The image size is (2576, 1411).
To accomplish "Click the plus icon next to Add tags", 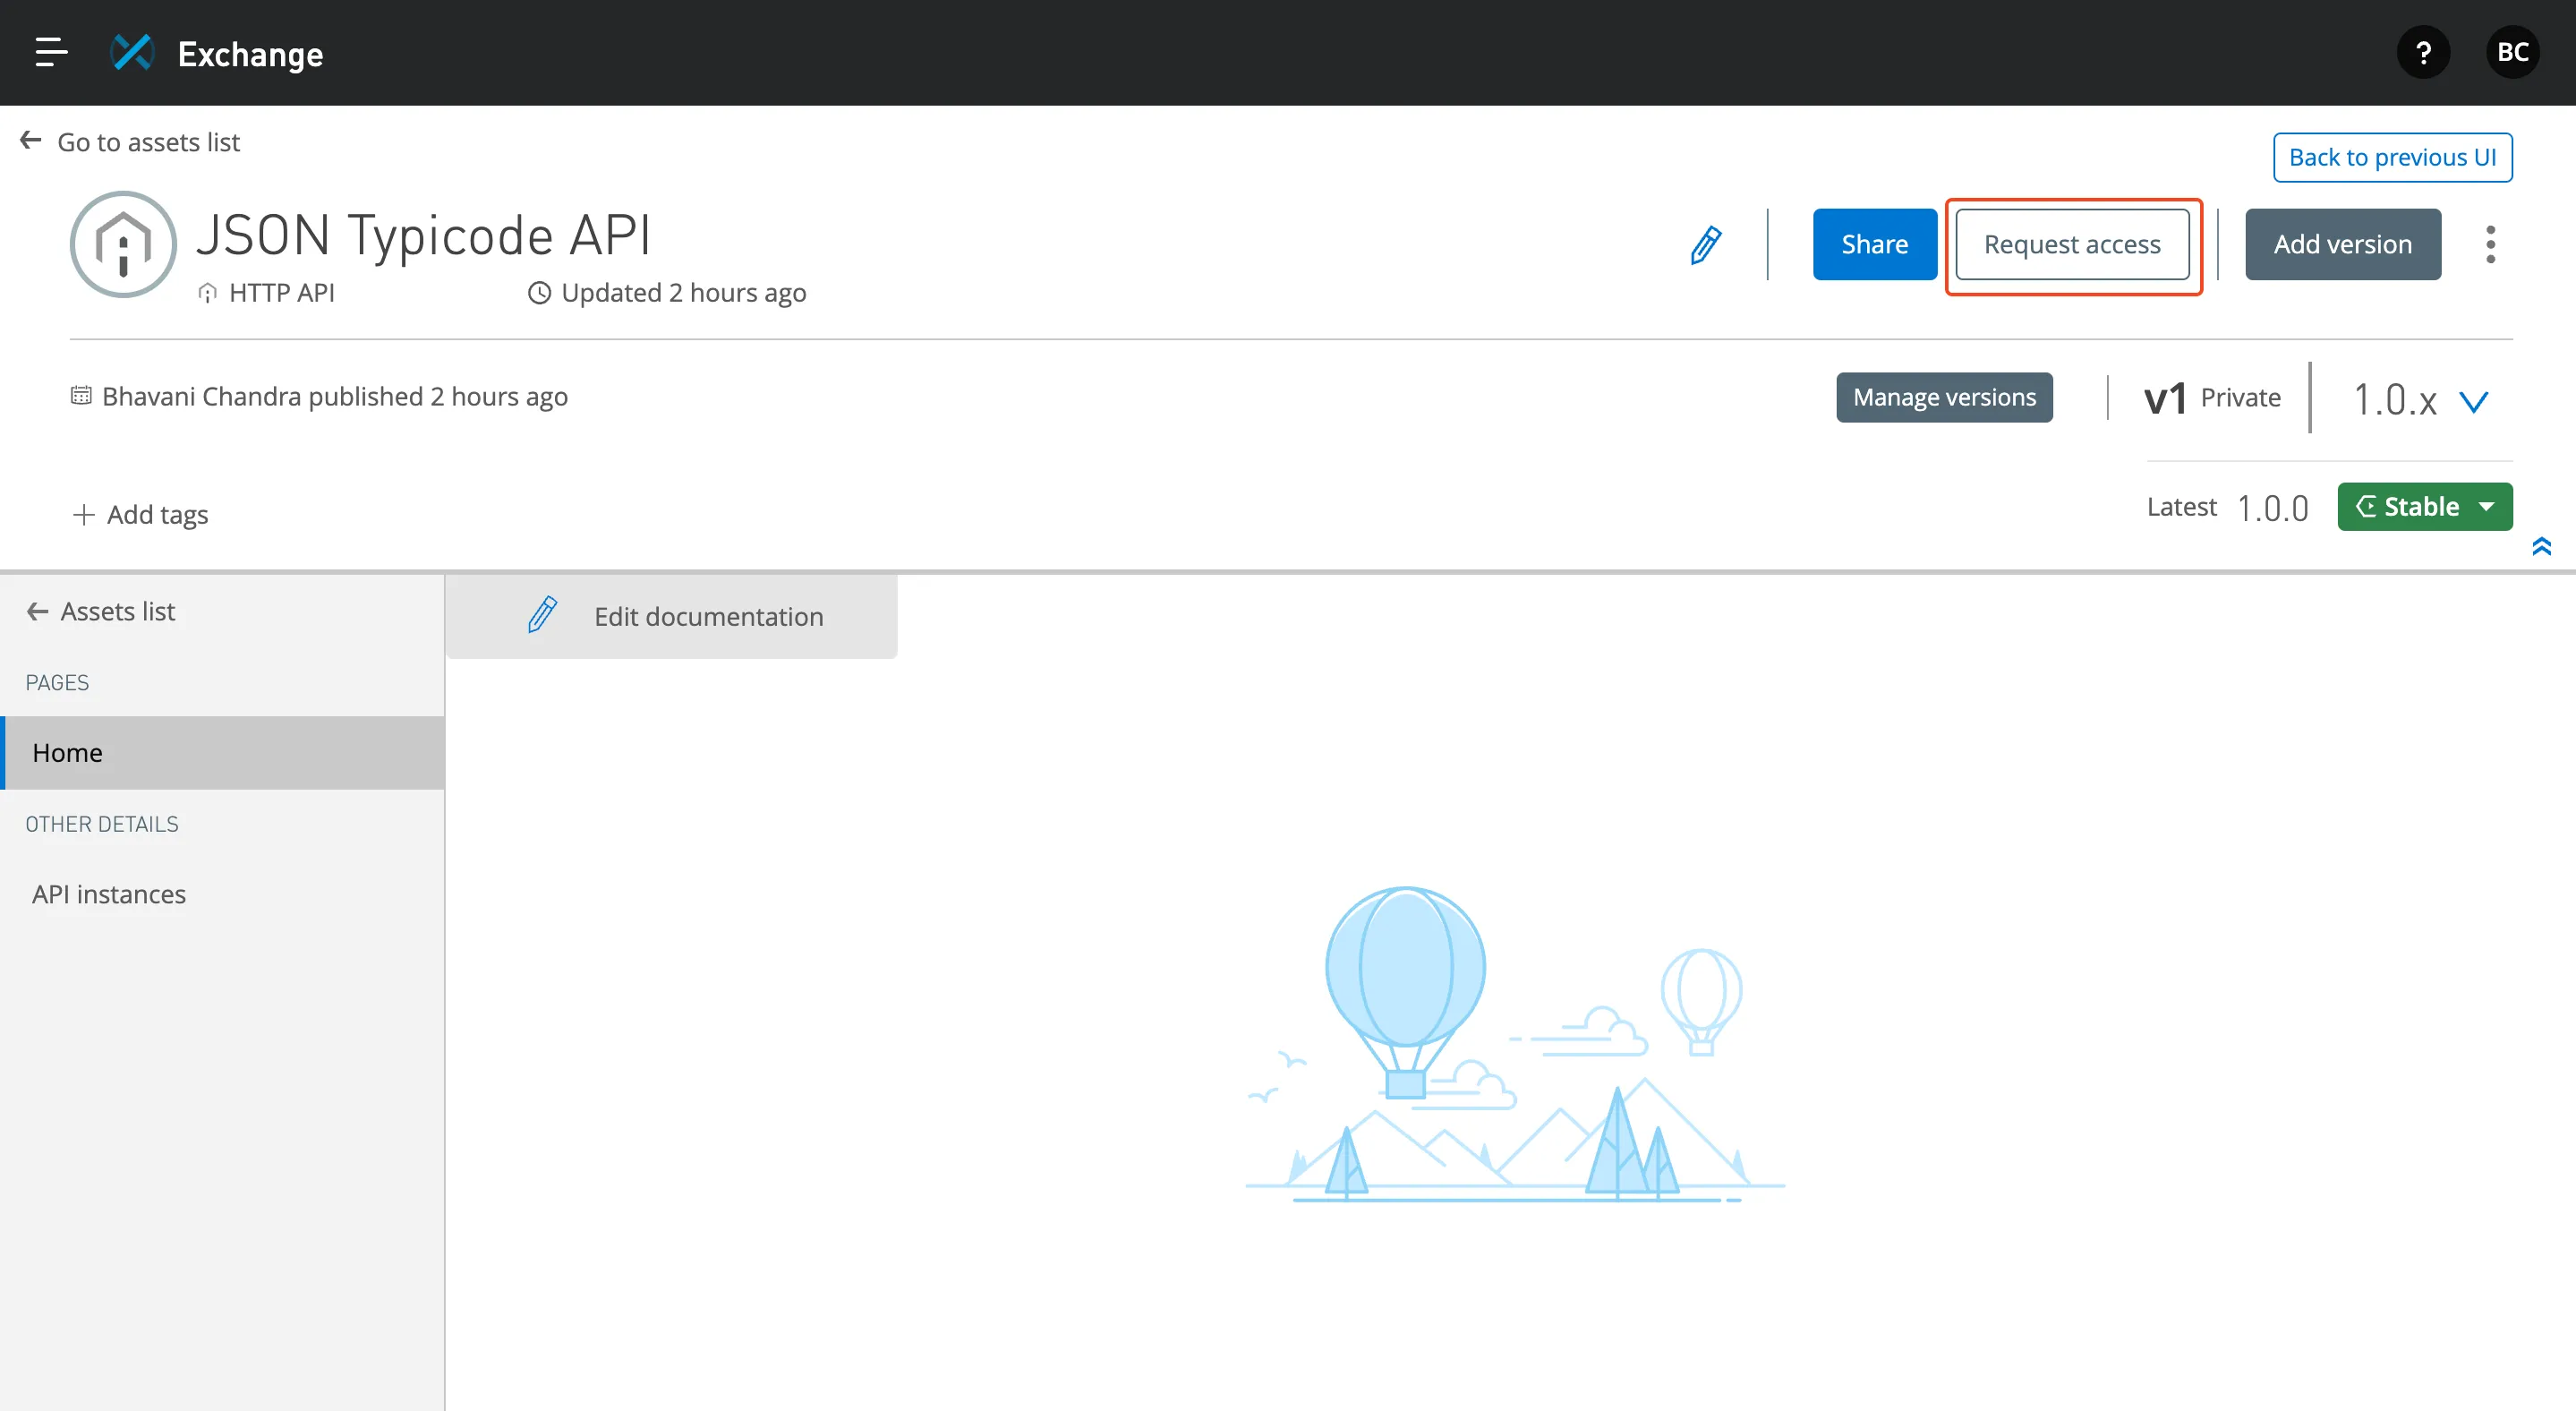I will pyautogui.click(x=84, y=514).
